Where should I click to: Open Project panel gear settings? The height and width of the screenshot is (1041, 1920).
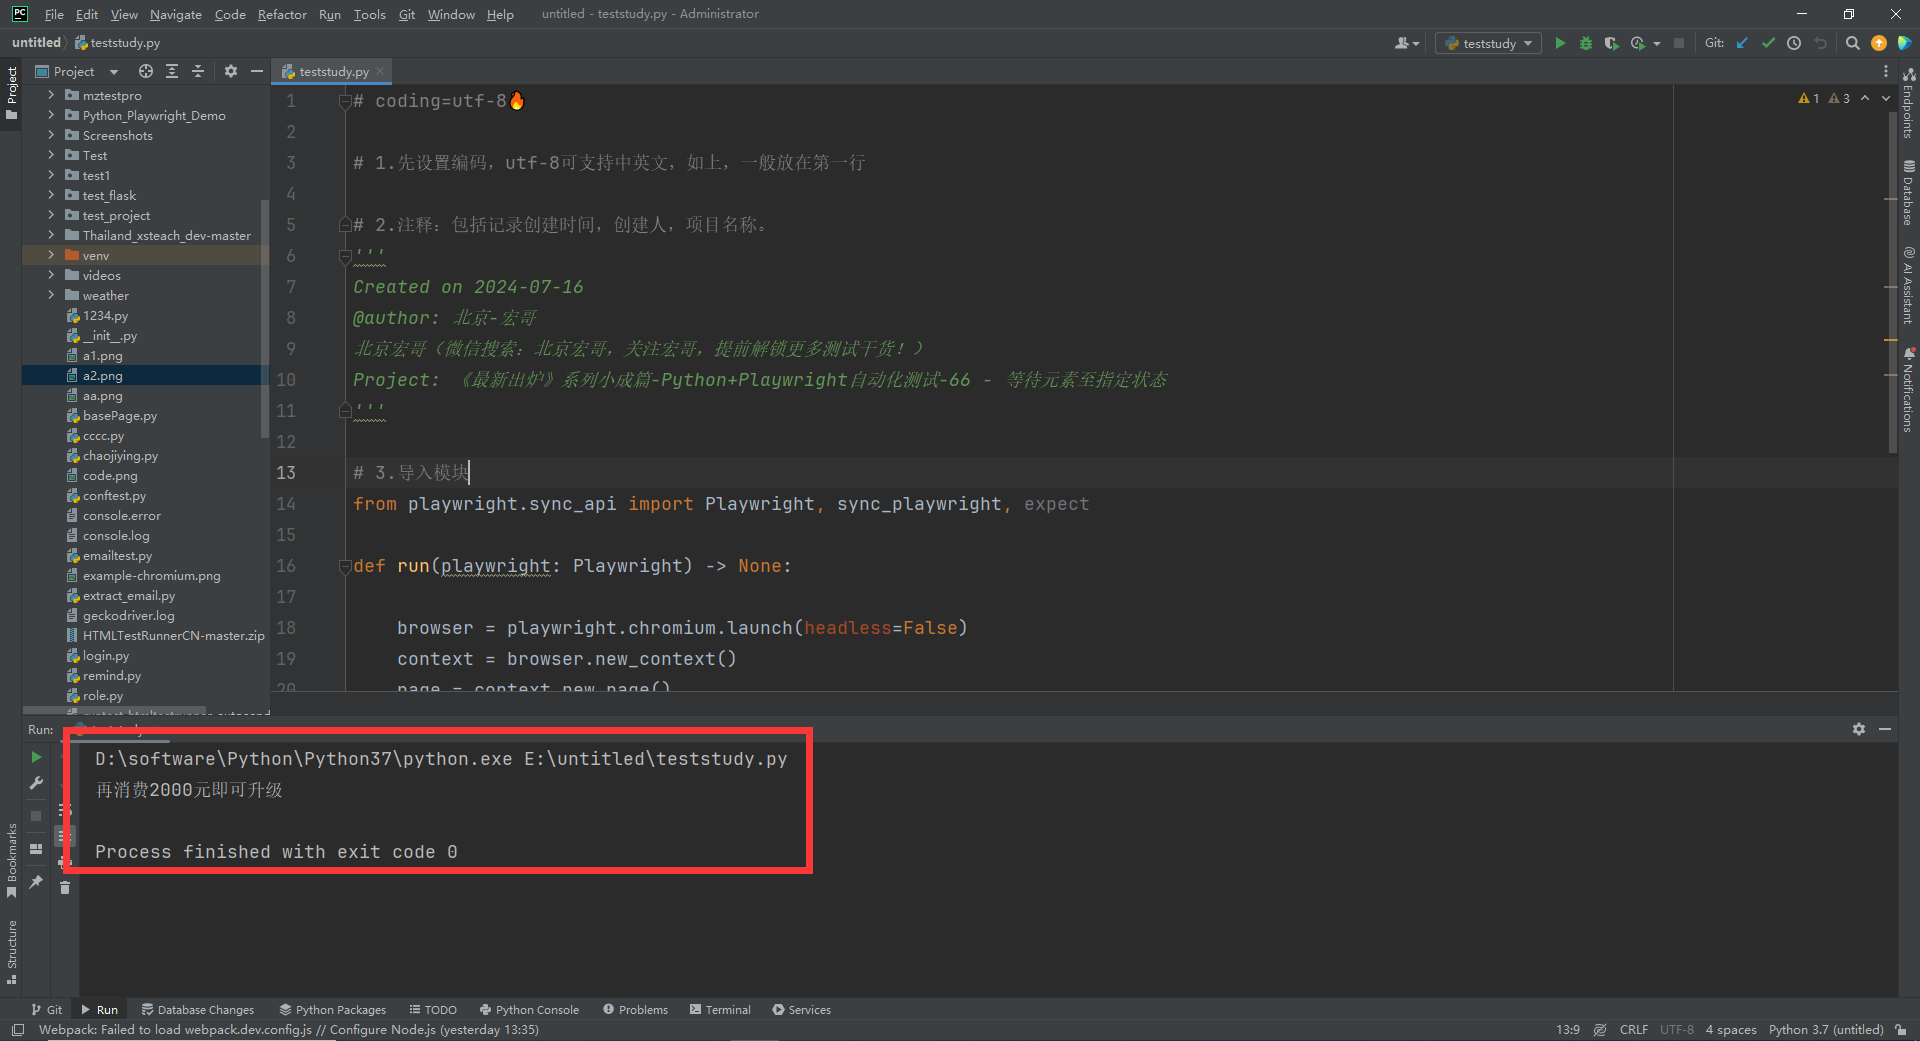231,71
